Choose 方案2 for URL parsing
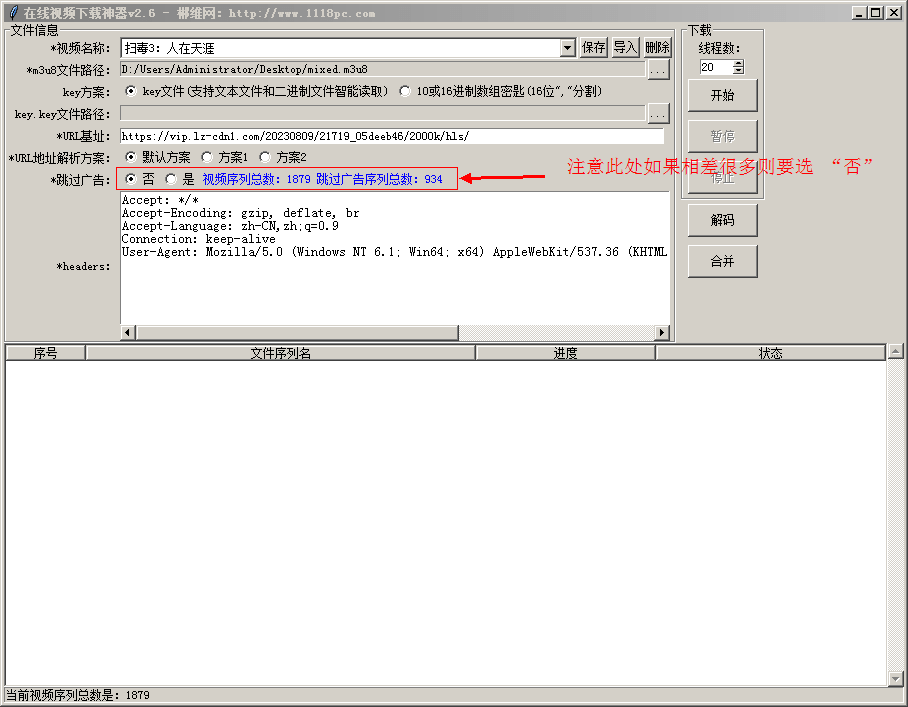The height and width of the screenshot is (707, 908). (265, 157)
